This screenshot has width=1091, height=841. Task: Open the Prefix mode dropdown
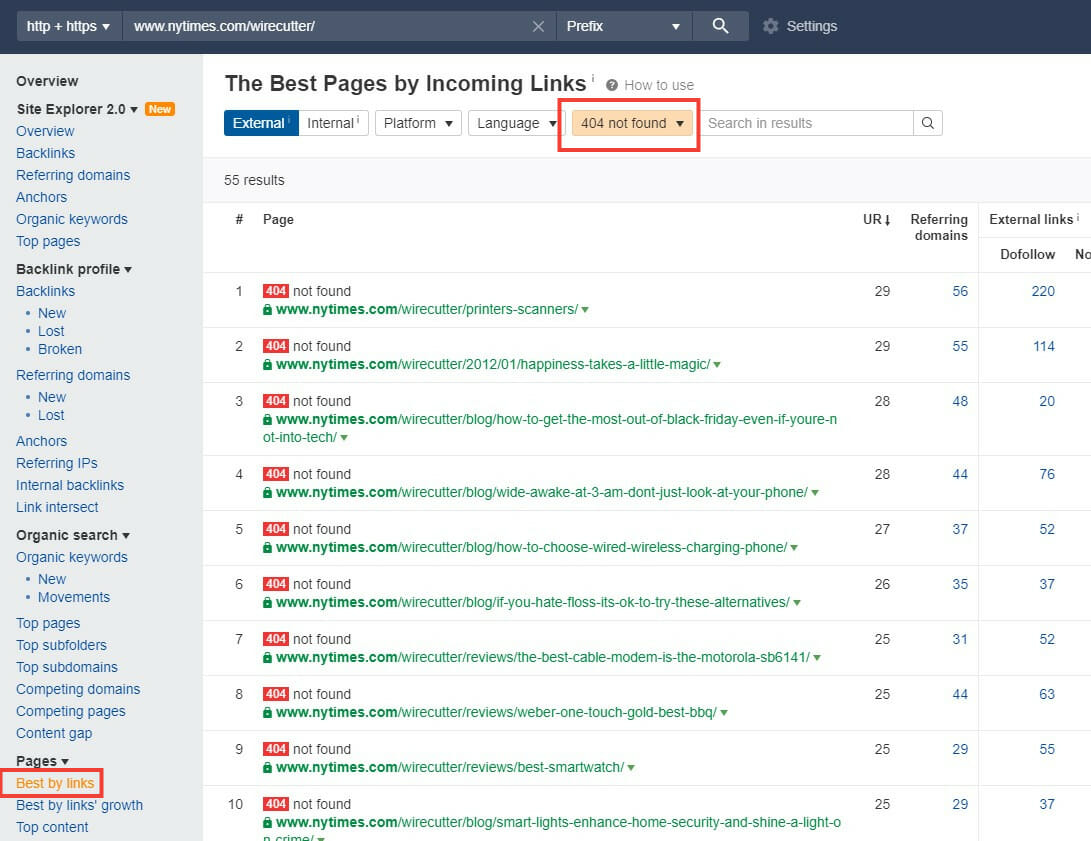click(x=623, y=26)
